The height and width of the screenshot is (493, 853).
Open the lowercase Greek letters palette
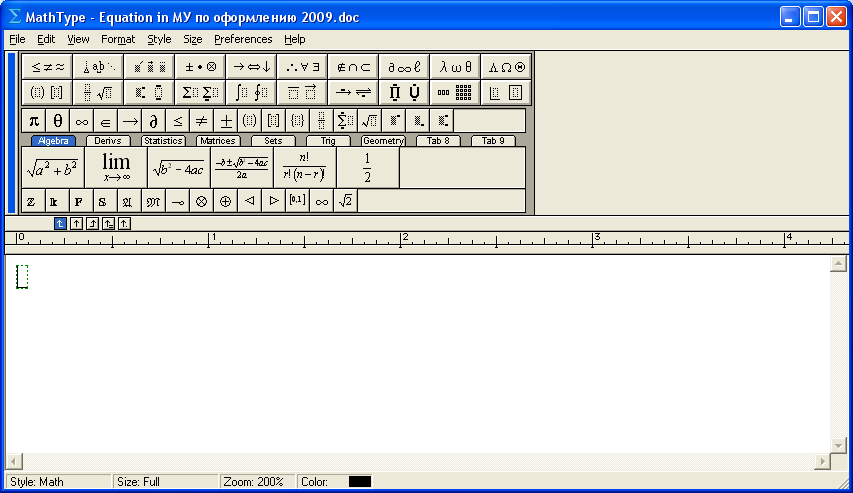click(455, 67)
